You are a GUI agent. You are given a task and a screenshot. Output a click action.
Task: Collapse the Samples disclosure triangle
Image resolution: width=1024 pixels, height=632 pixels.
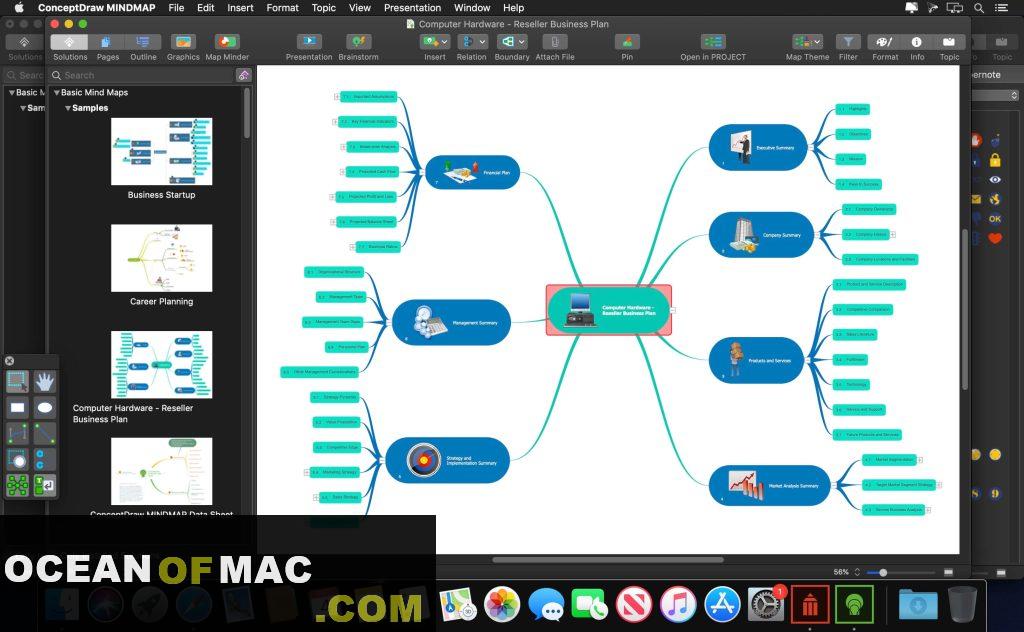[68, 108]
